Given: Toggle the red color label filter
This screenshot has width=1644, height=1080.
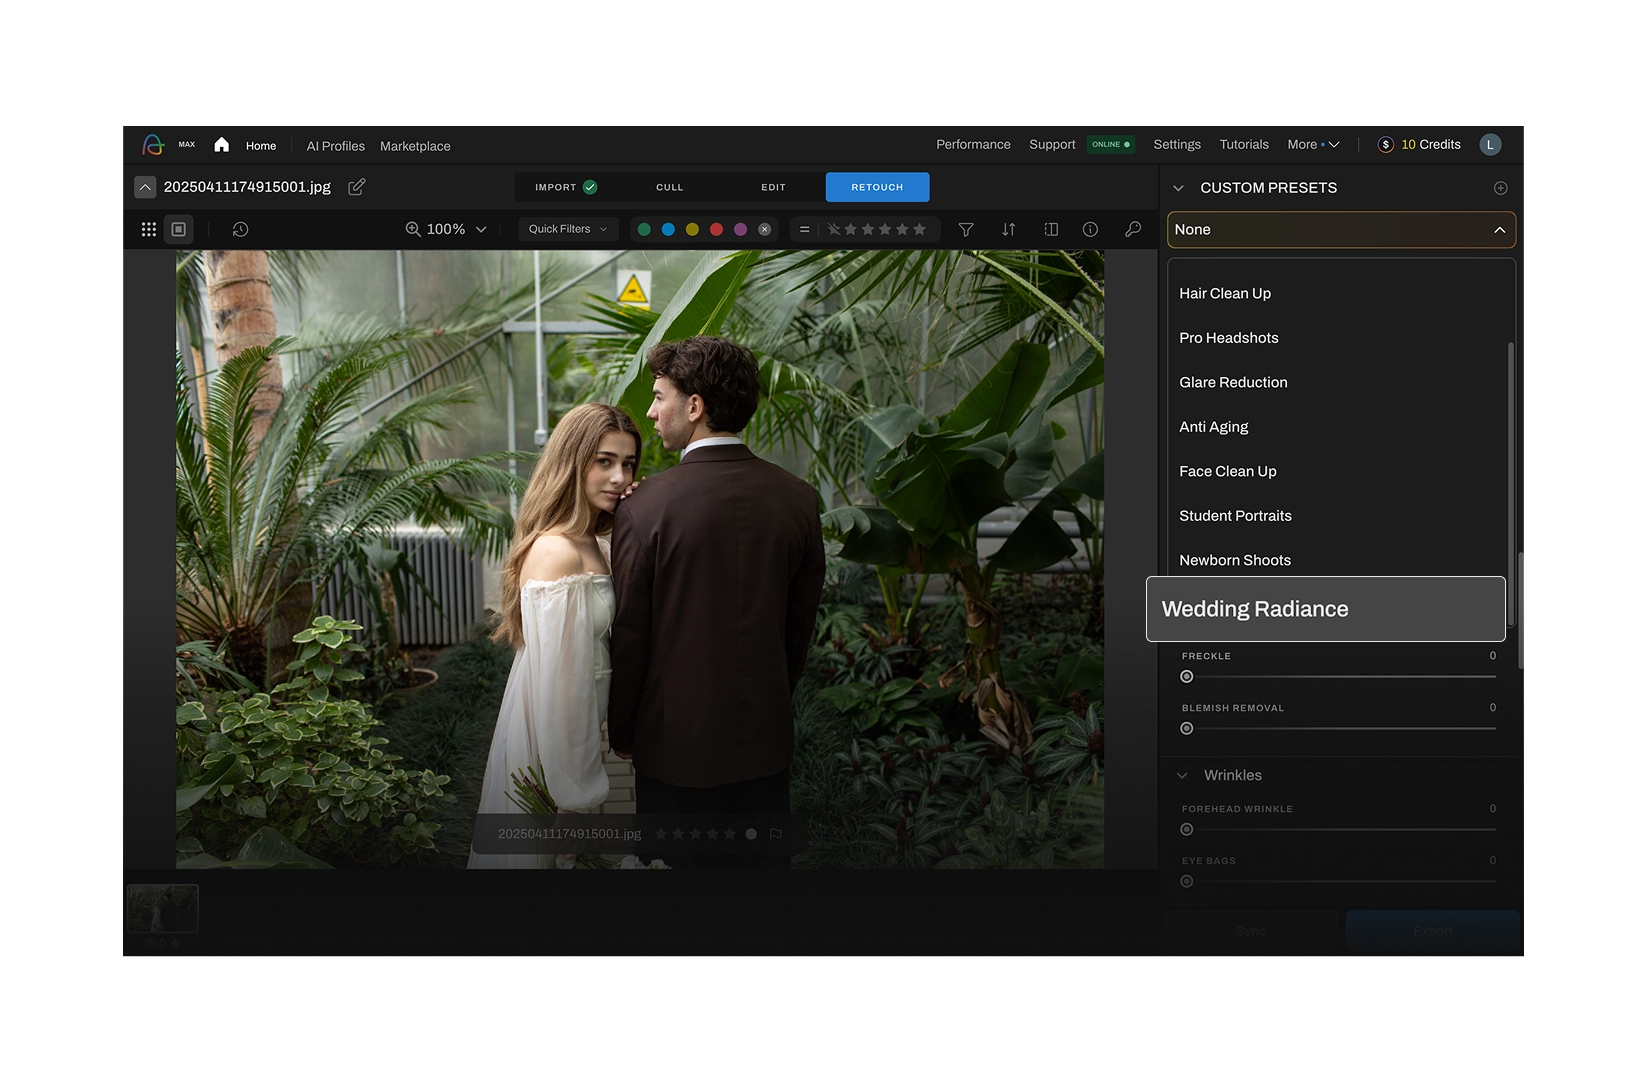Looking at the screenshot, I should [716, 229].
